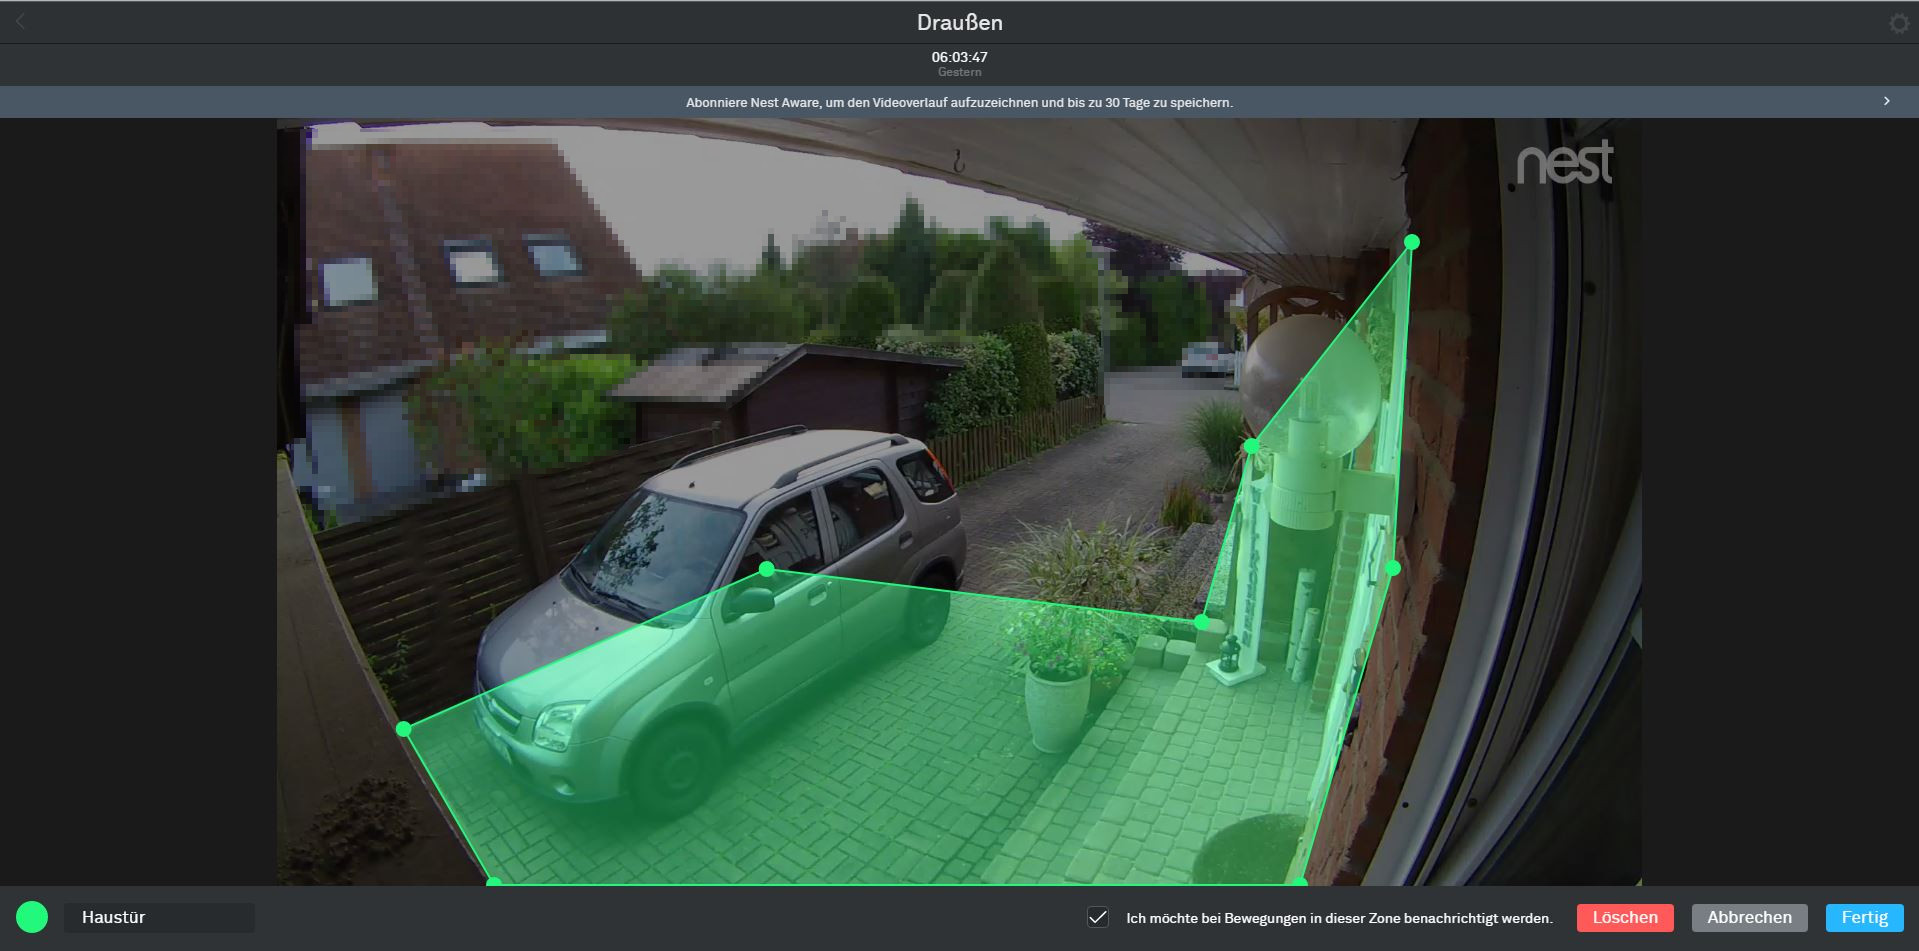Expand the Nest Aware banner chevron
Image resolution: width=1919 pixels, height=951 pixels.
[x=1886, y=101]
